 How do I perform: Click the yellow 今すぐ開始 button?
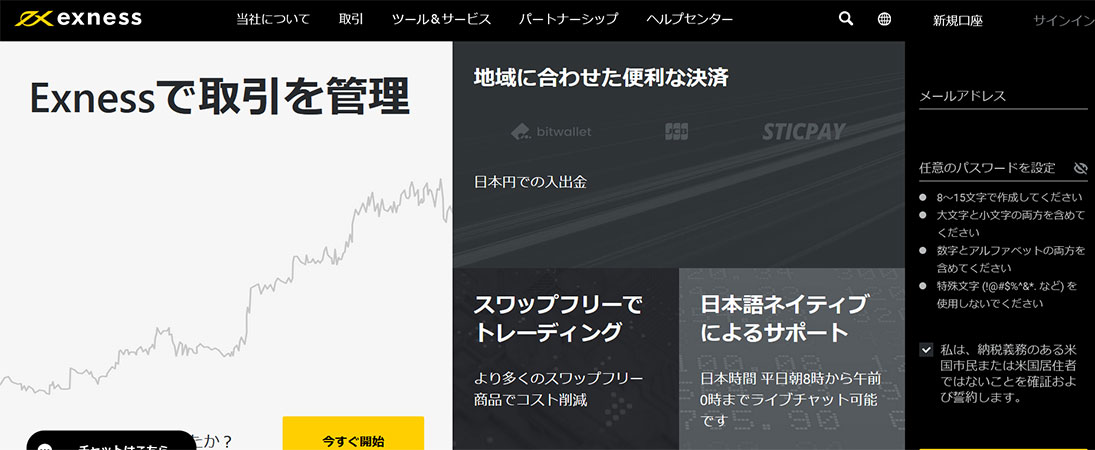pos(353,433)
